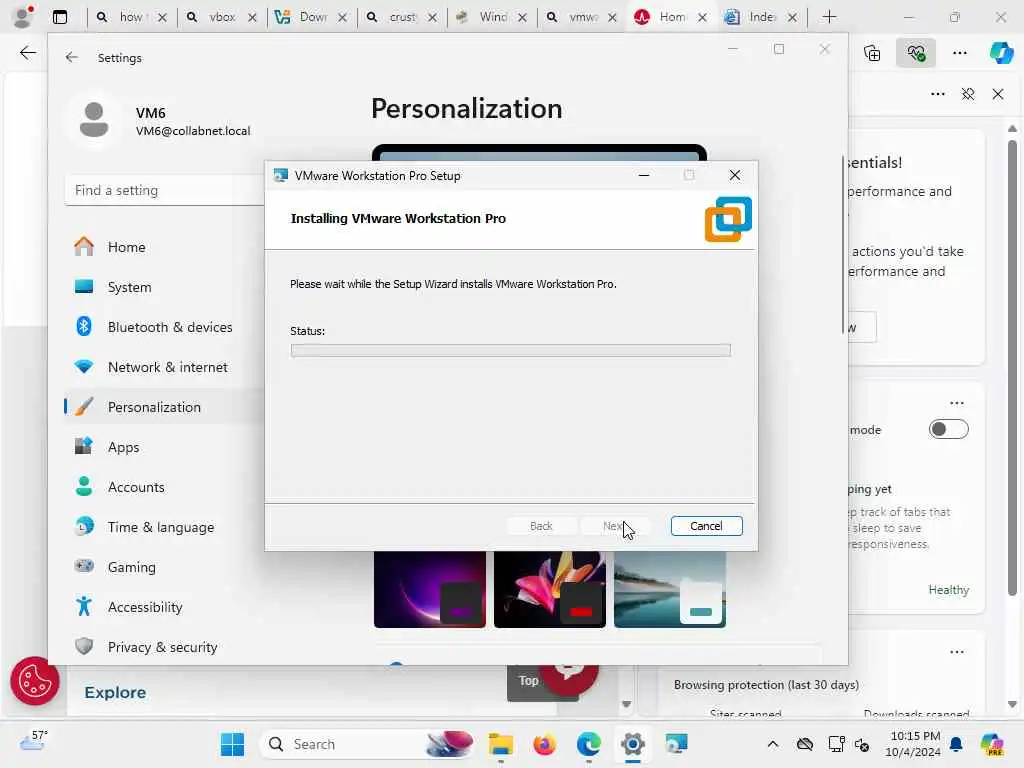
Task: Switch to the 'vbox' browser tab
Action: pos(222,17)
